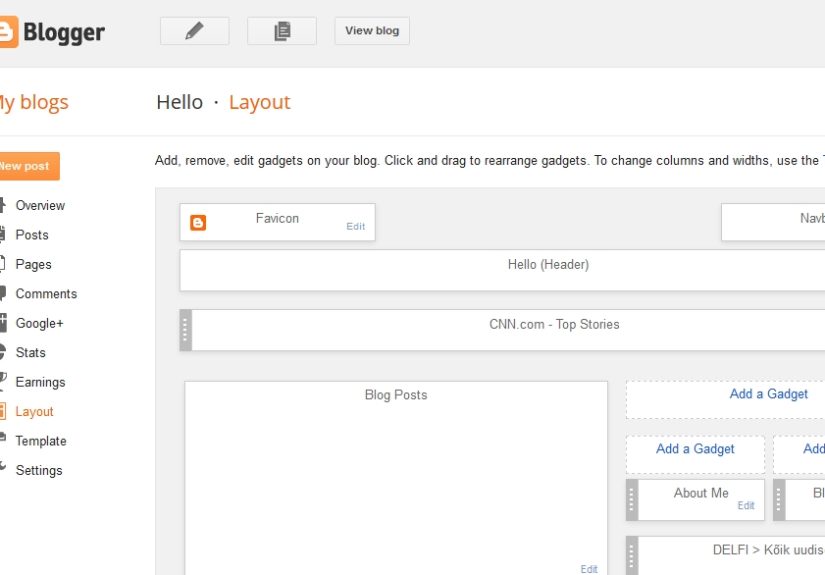Click the Google+ sidebar icon

pos(3,322)
